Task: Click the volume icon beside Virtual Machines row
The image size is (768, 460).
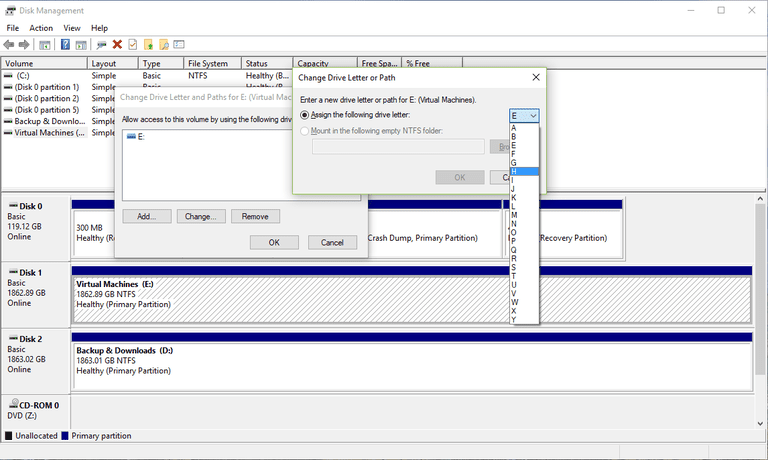Action: click(8, 132)
